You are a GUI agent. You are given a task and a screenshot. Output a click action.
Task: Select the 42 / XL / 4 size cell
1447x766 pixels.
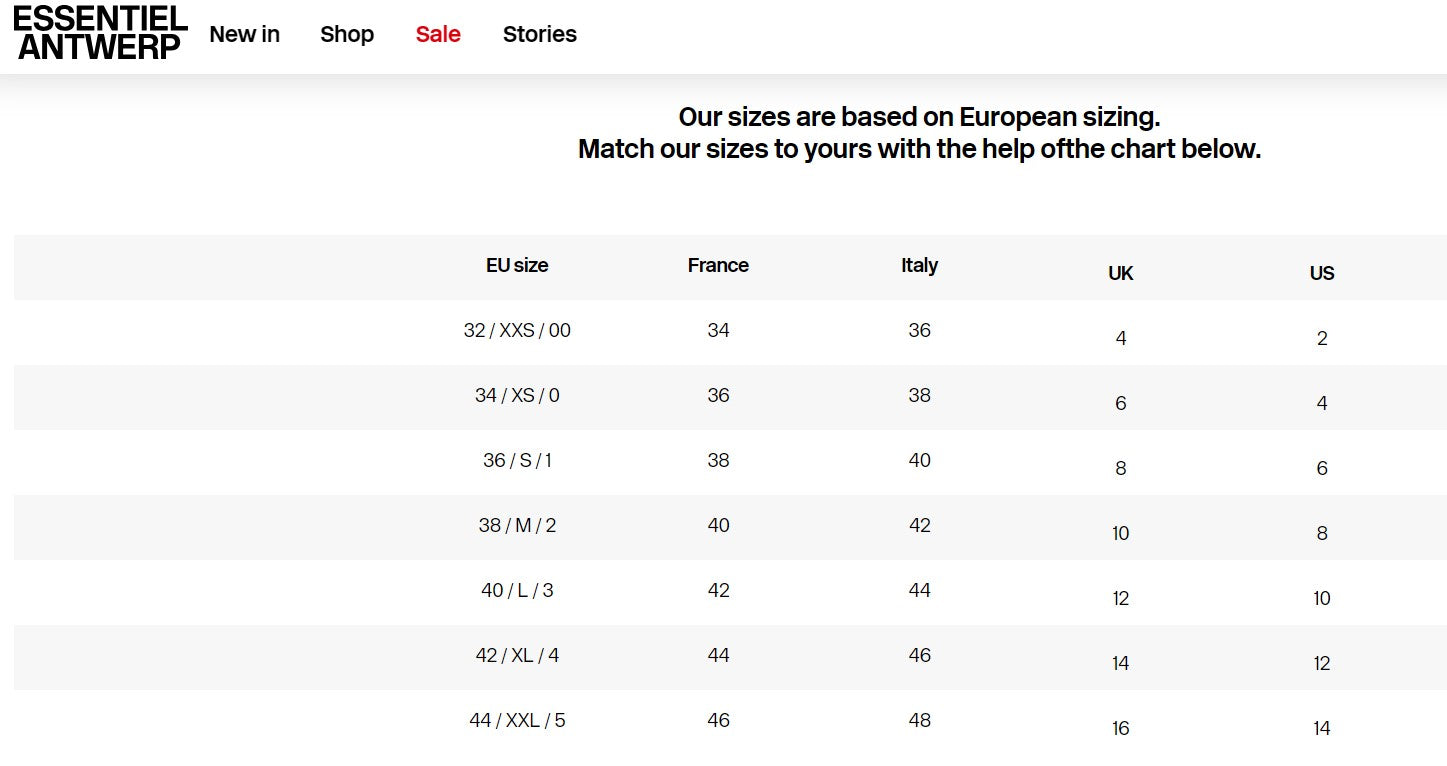click(517, 655)
